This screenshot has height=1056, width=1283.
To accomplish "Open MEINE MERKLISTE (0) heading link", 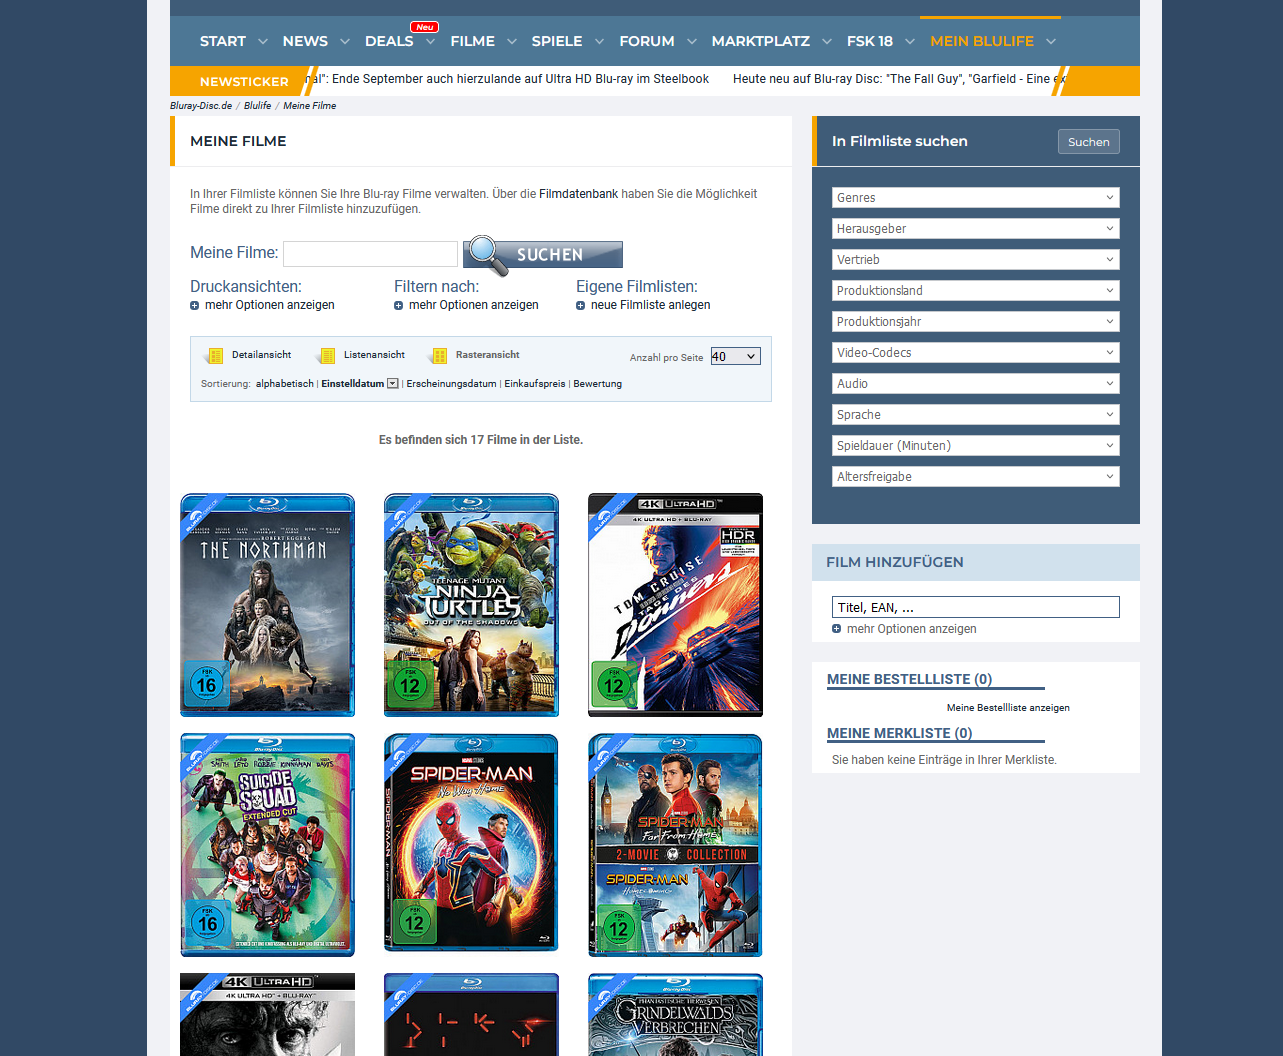I will pyautogui.click(x=899, y=733).
